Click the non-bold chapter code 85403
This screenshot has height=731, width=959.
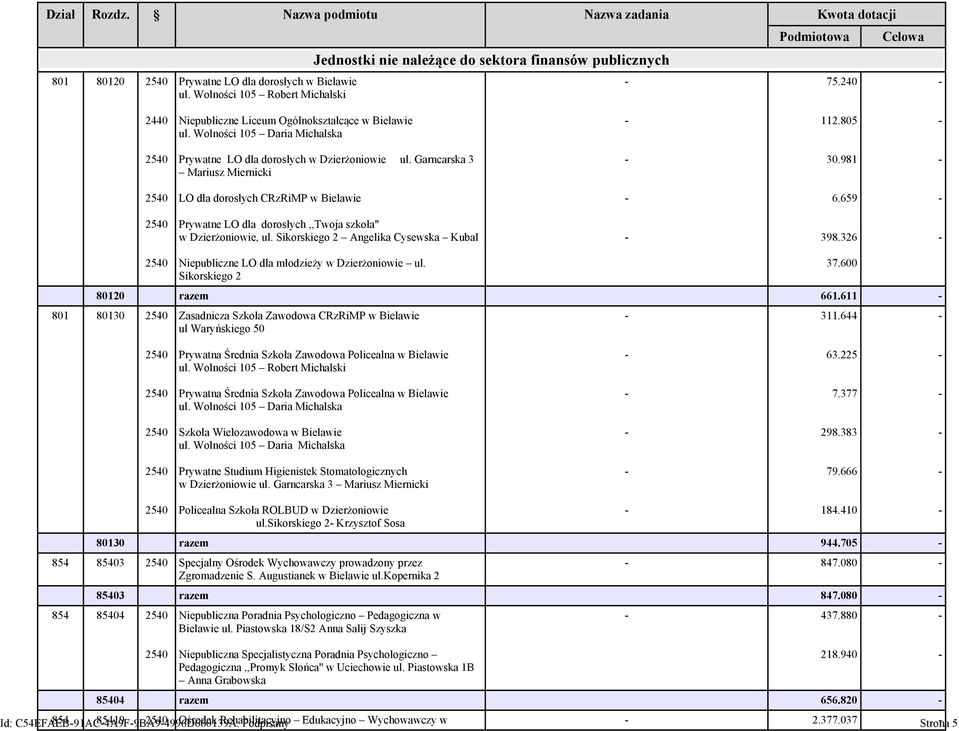click(111, 563)
